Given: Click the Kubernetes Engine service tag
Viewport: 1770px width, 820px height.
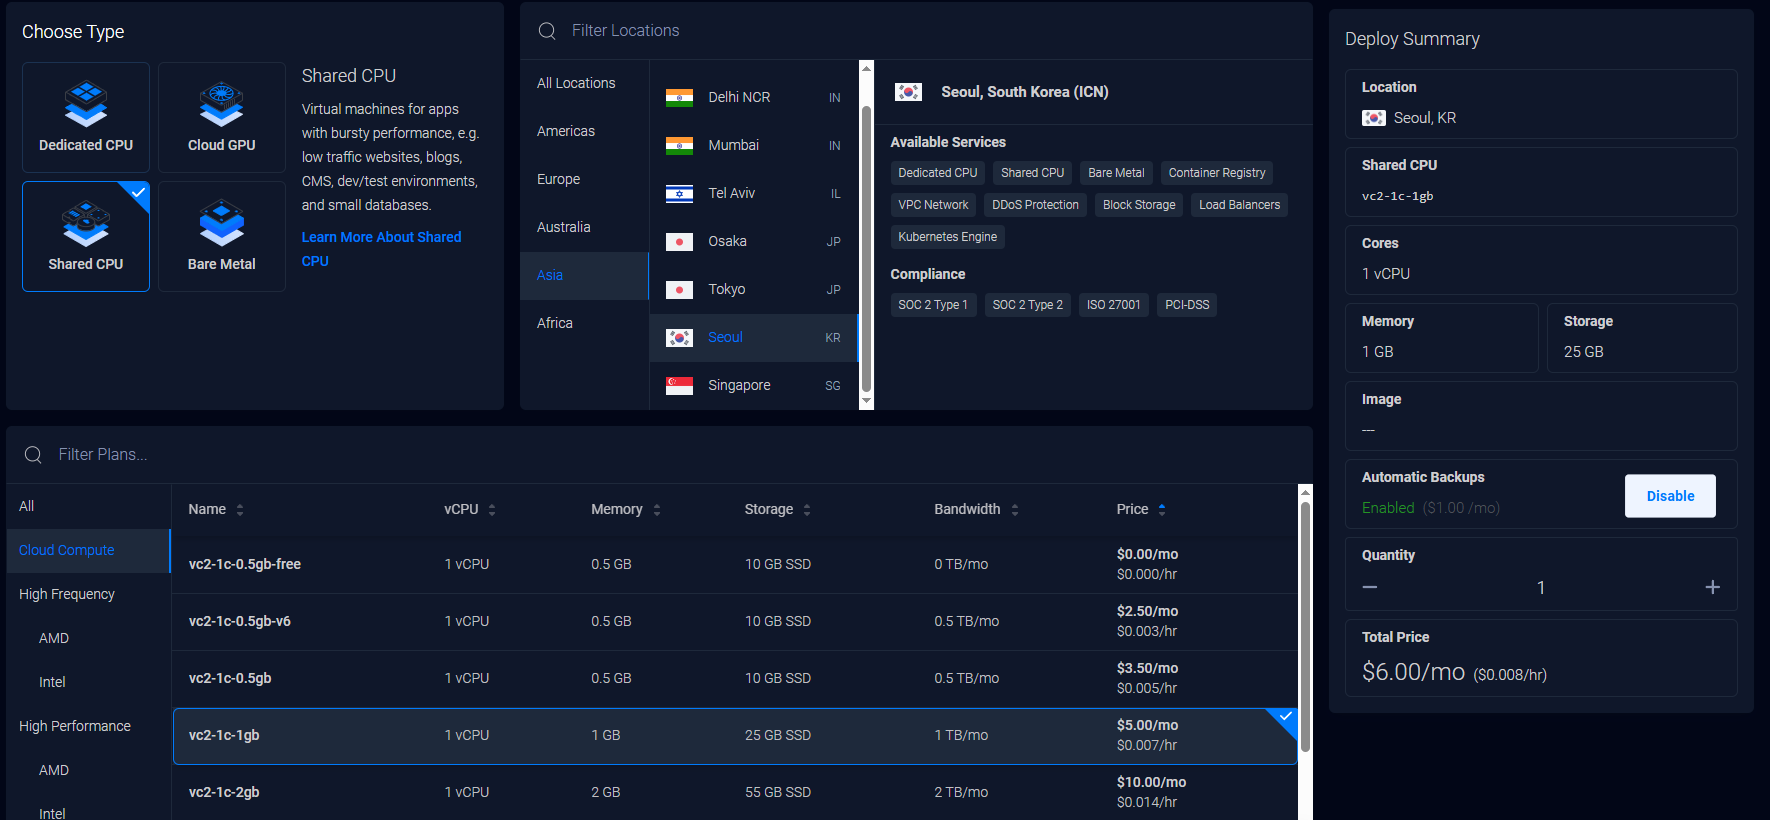Looking at the screenshot, I should (x=947, y=237).
